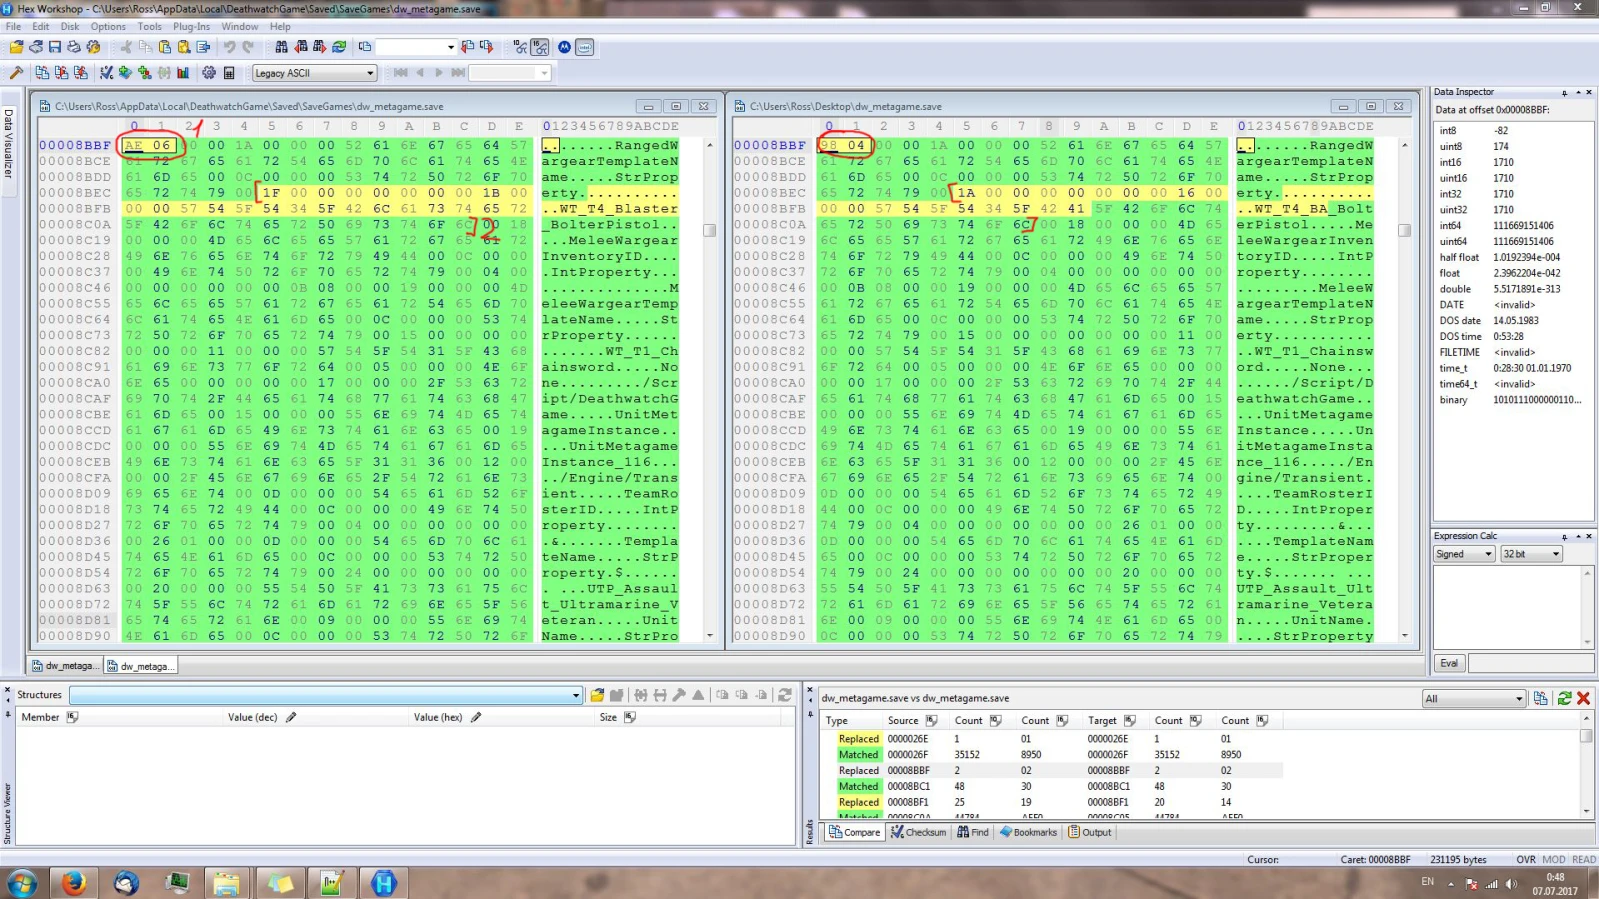
Task: Open the 32 bit size dropdown
Action: click(x=1556, y=554)
